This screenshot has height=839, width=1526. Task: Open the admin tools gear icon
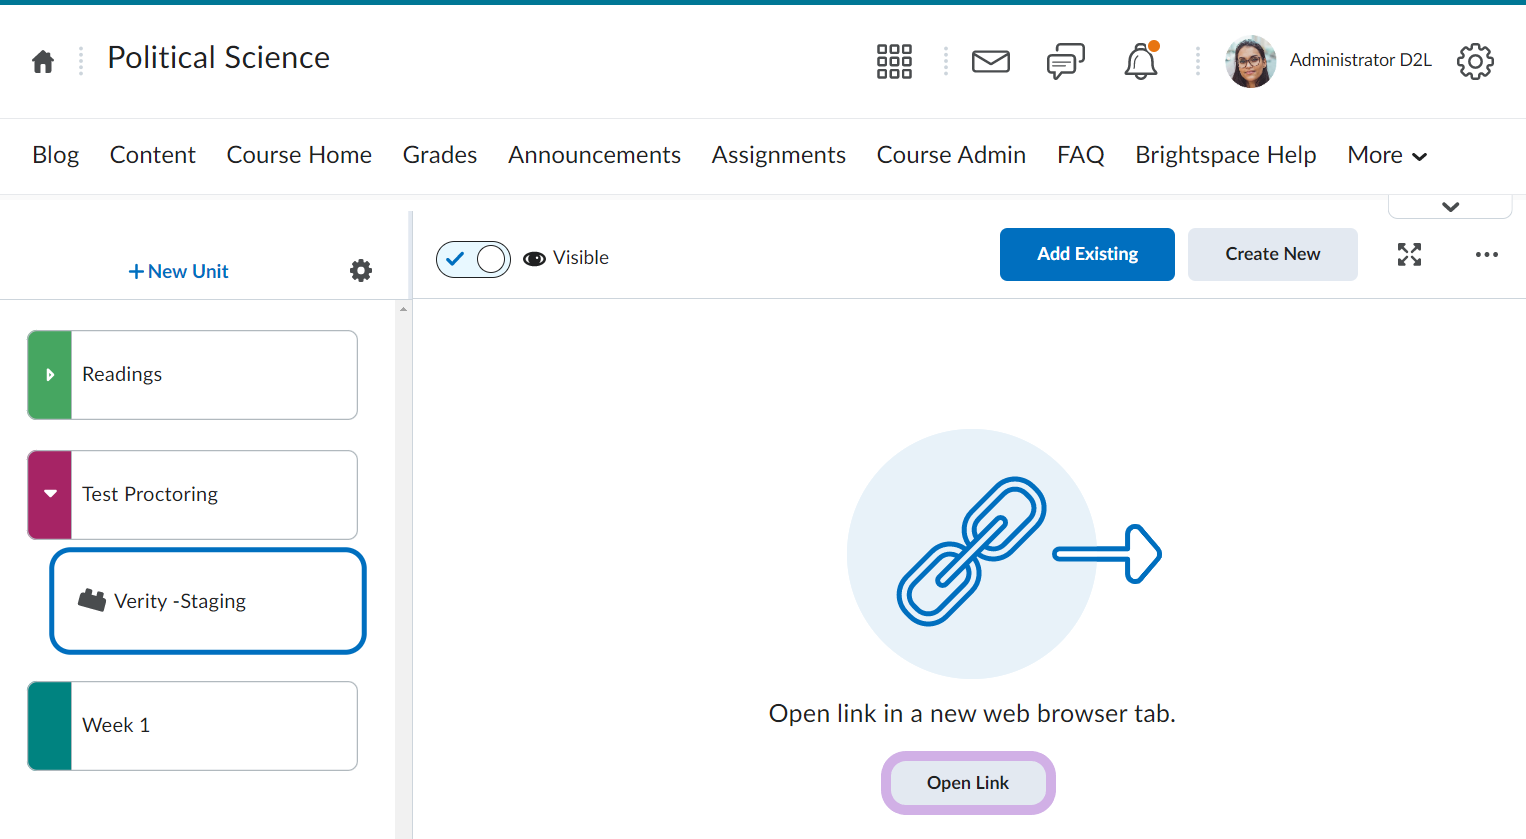[1475, 61]
